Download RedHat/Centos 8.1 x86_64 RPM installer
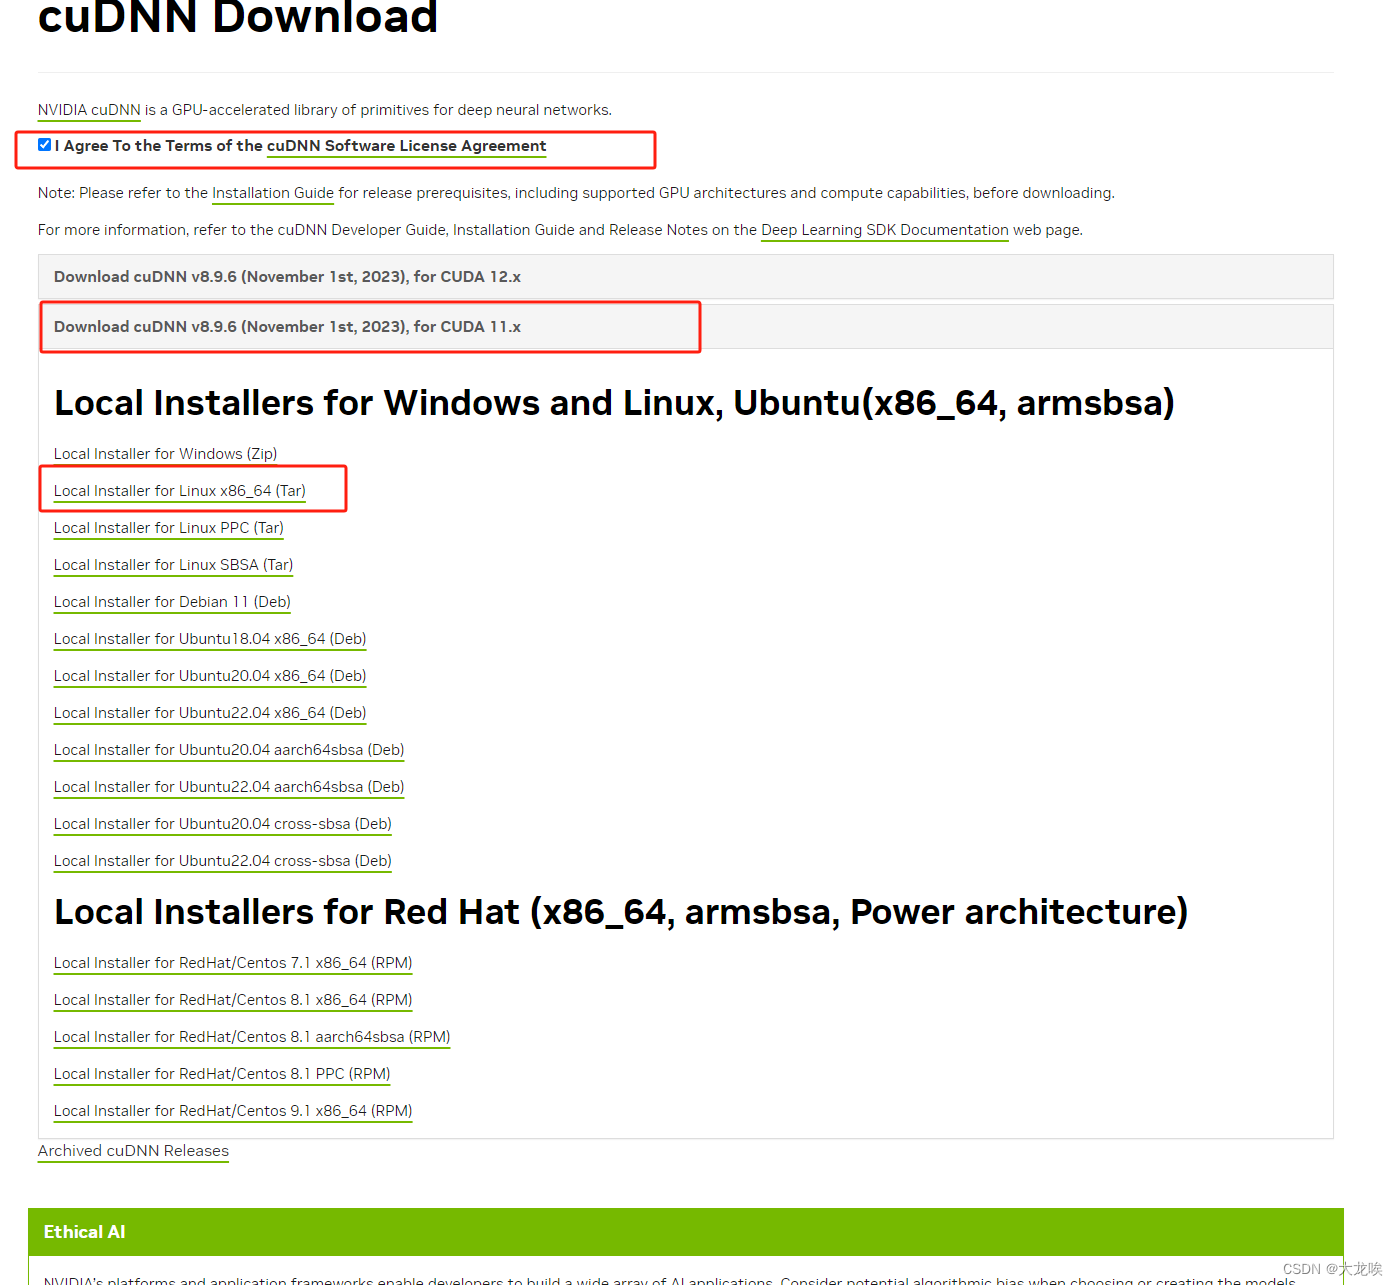 [233, 1000]
